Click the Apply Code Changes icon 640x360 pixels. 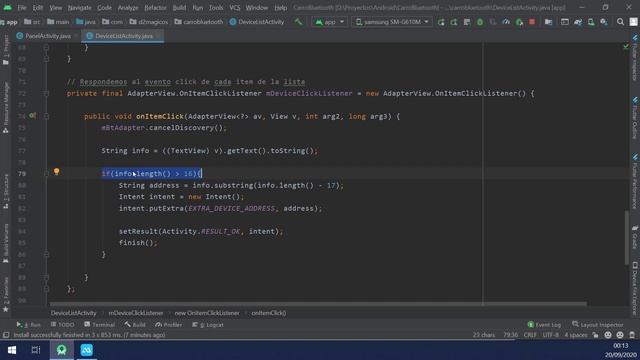pos(467,22)
